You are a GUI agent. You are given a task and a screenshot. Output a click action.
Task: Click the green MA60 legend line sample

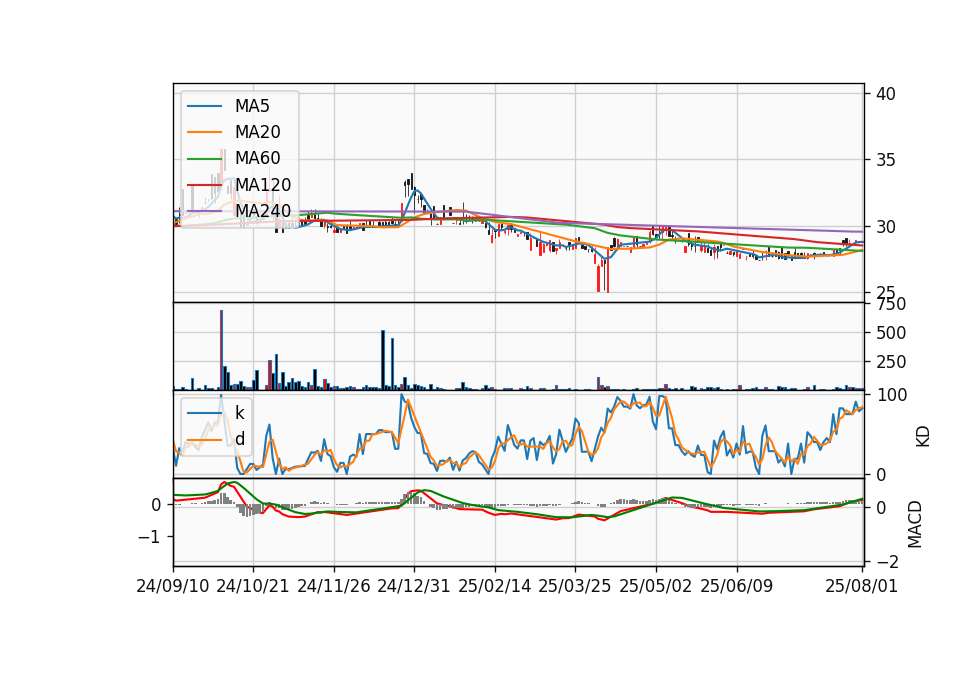coord(204,158)
